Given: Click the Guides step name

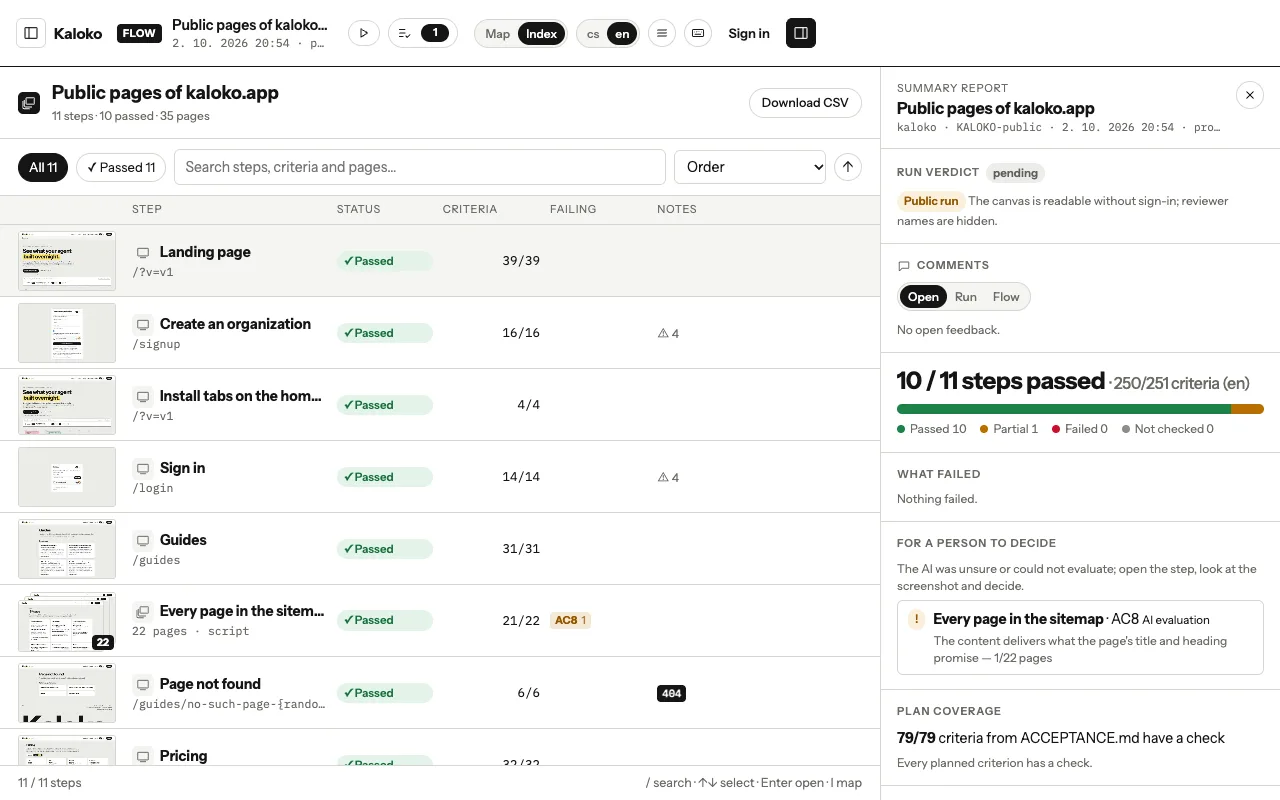Looking at the screenshot, I should coord(183,540).
